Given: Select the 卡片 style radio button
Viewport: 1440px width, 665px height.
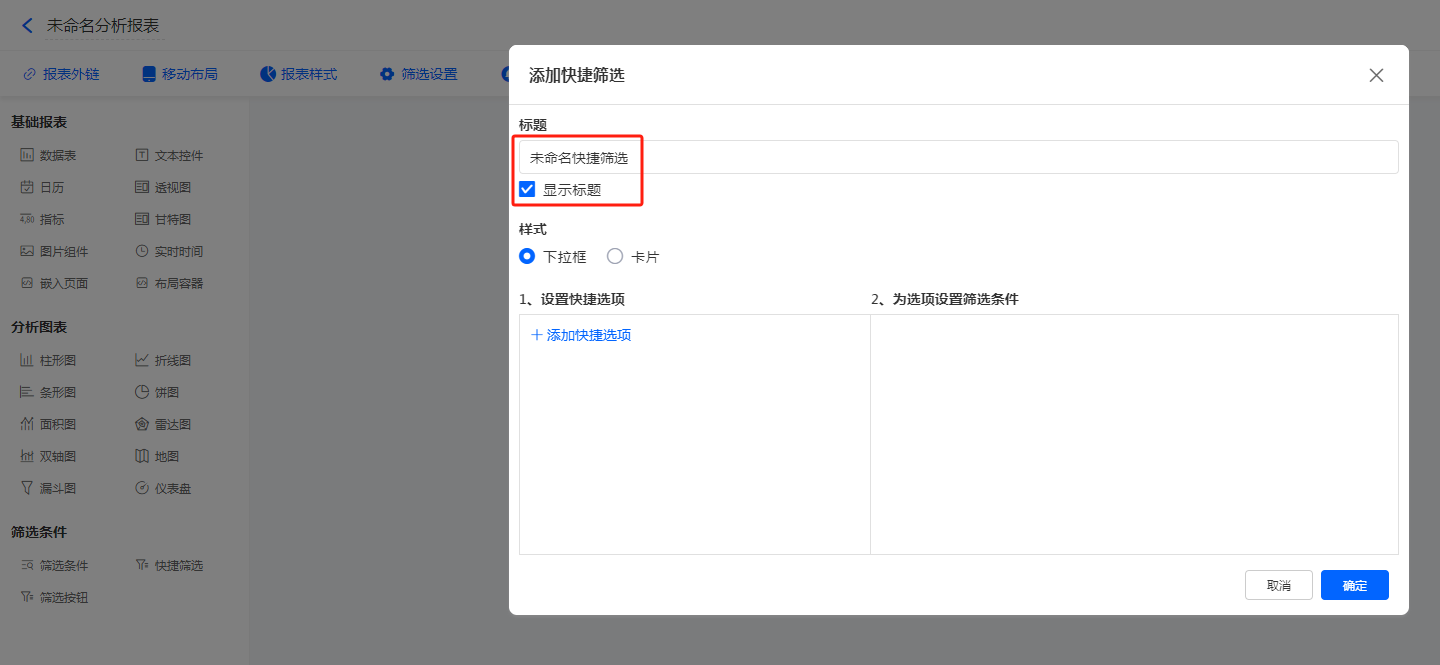Looking at the screenshot, I should point(615,256).
